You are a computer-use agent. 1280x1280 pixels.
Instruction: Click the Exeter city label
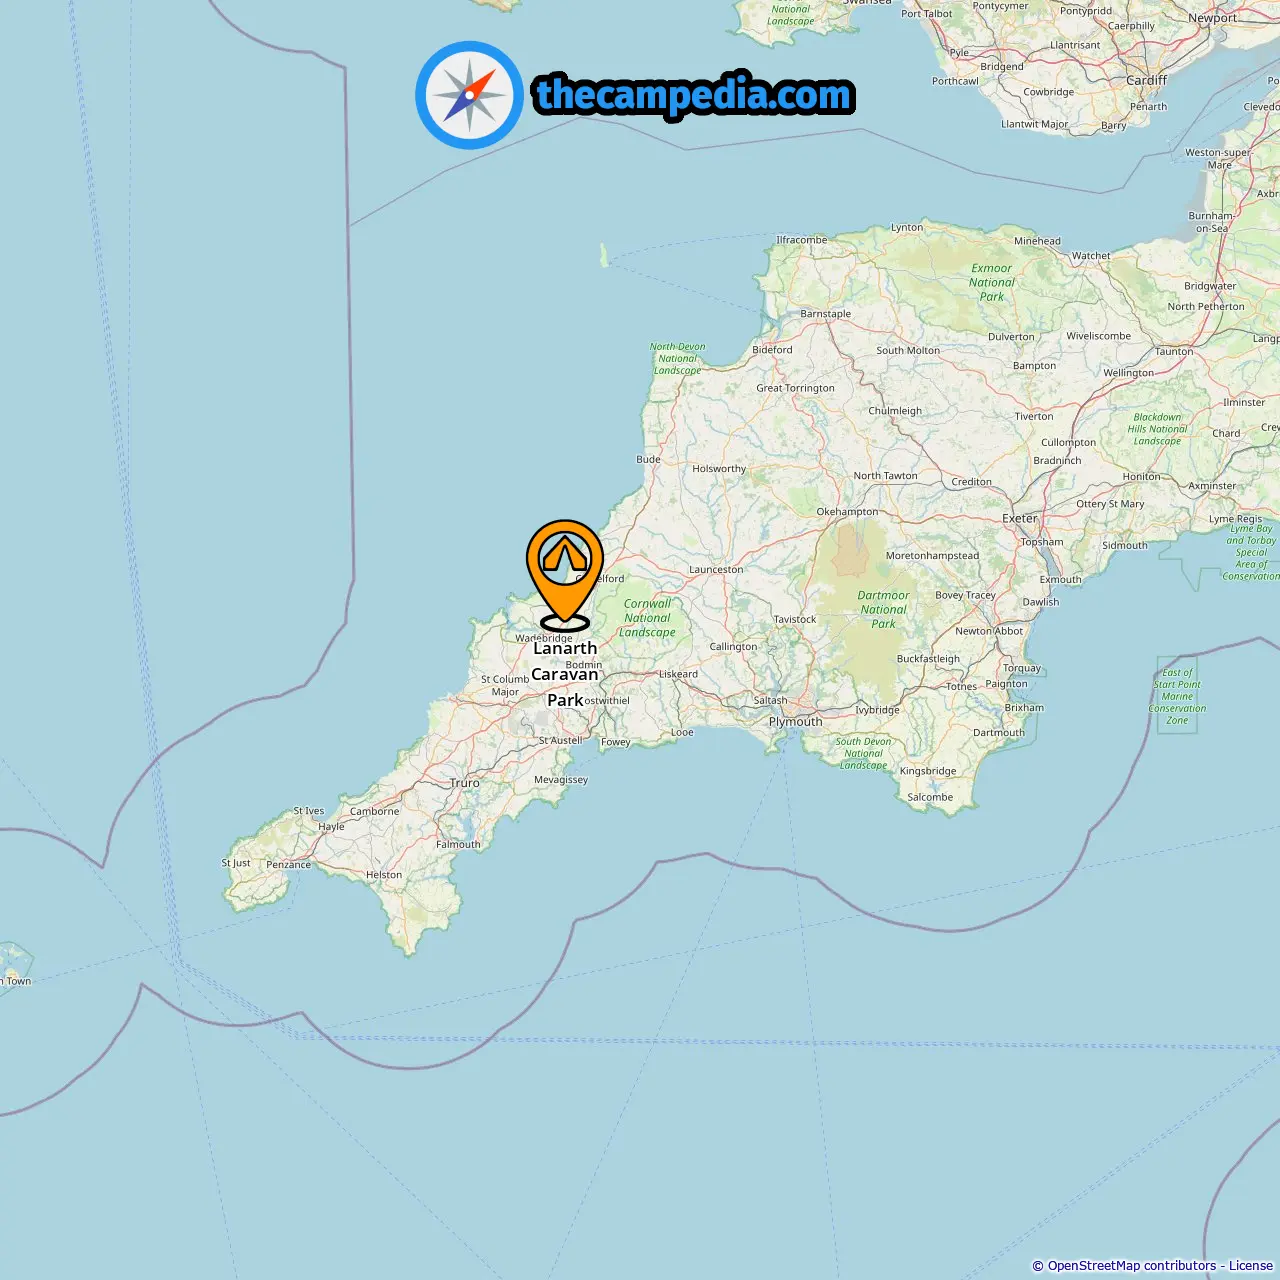[x=1020, y=518]
